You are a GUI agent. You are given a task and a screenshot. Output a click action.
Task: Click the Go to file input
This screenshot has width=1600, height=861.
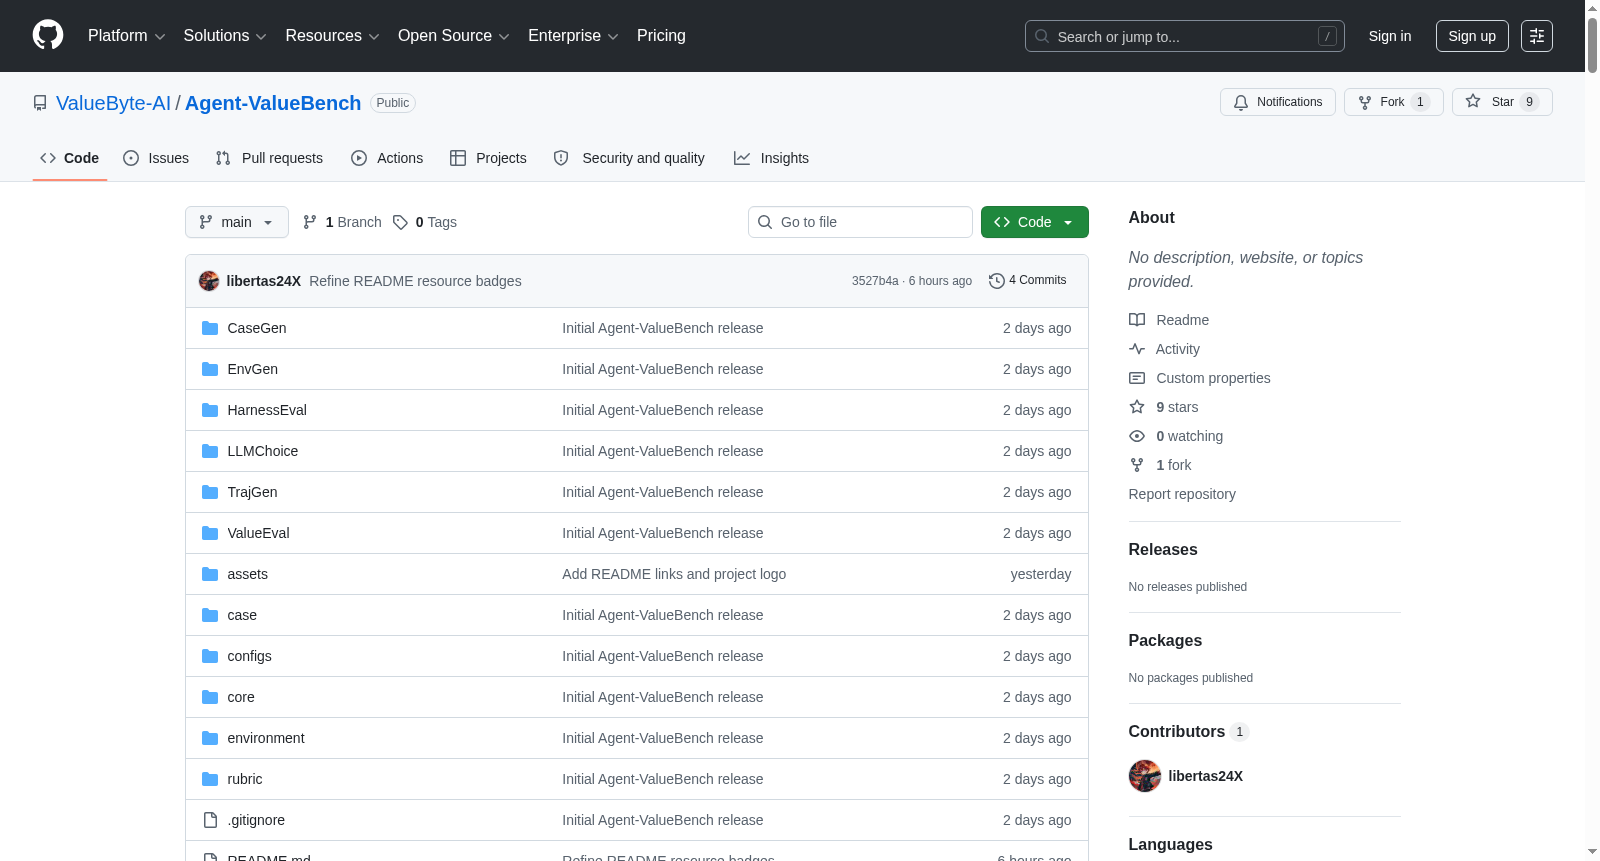pyautogui.click(x=860, y=222)
